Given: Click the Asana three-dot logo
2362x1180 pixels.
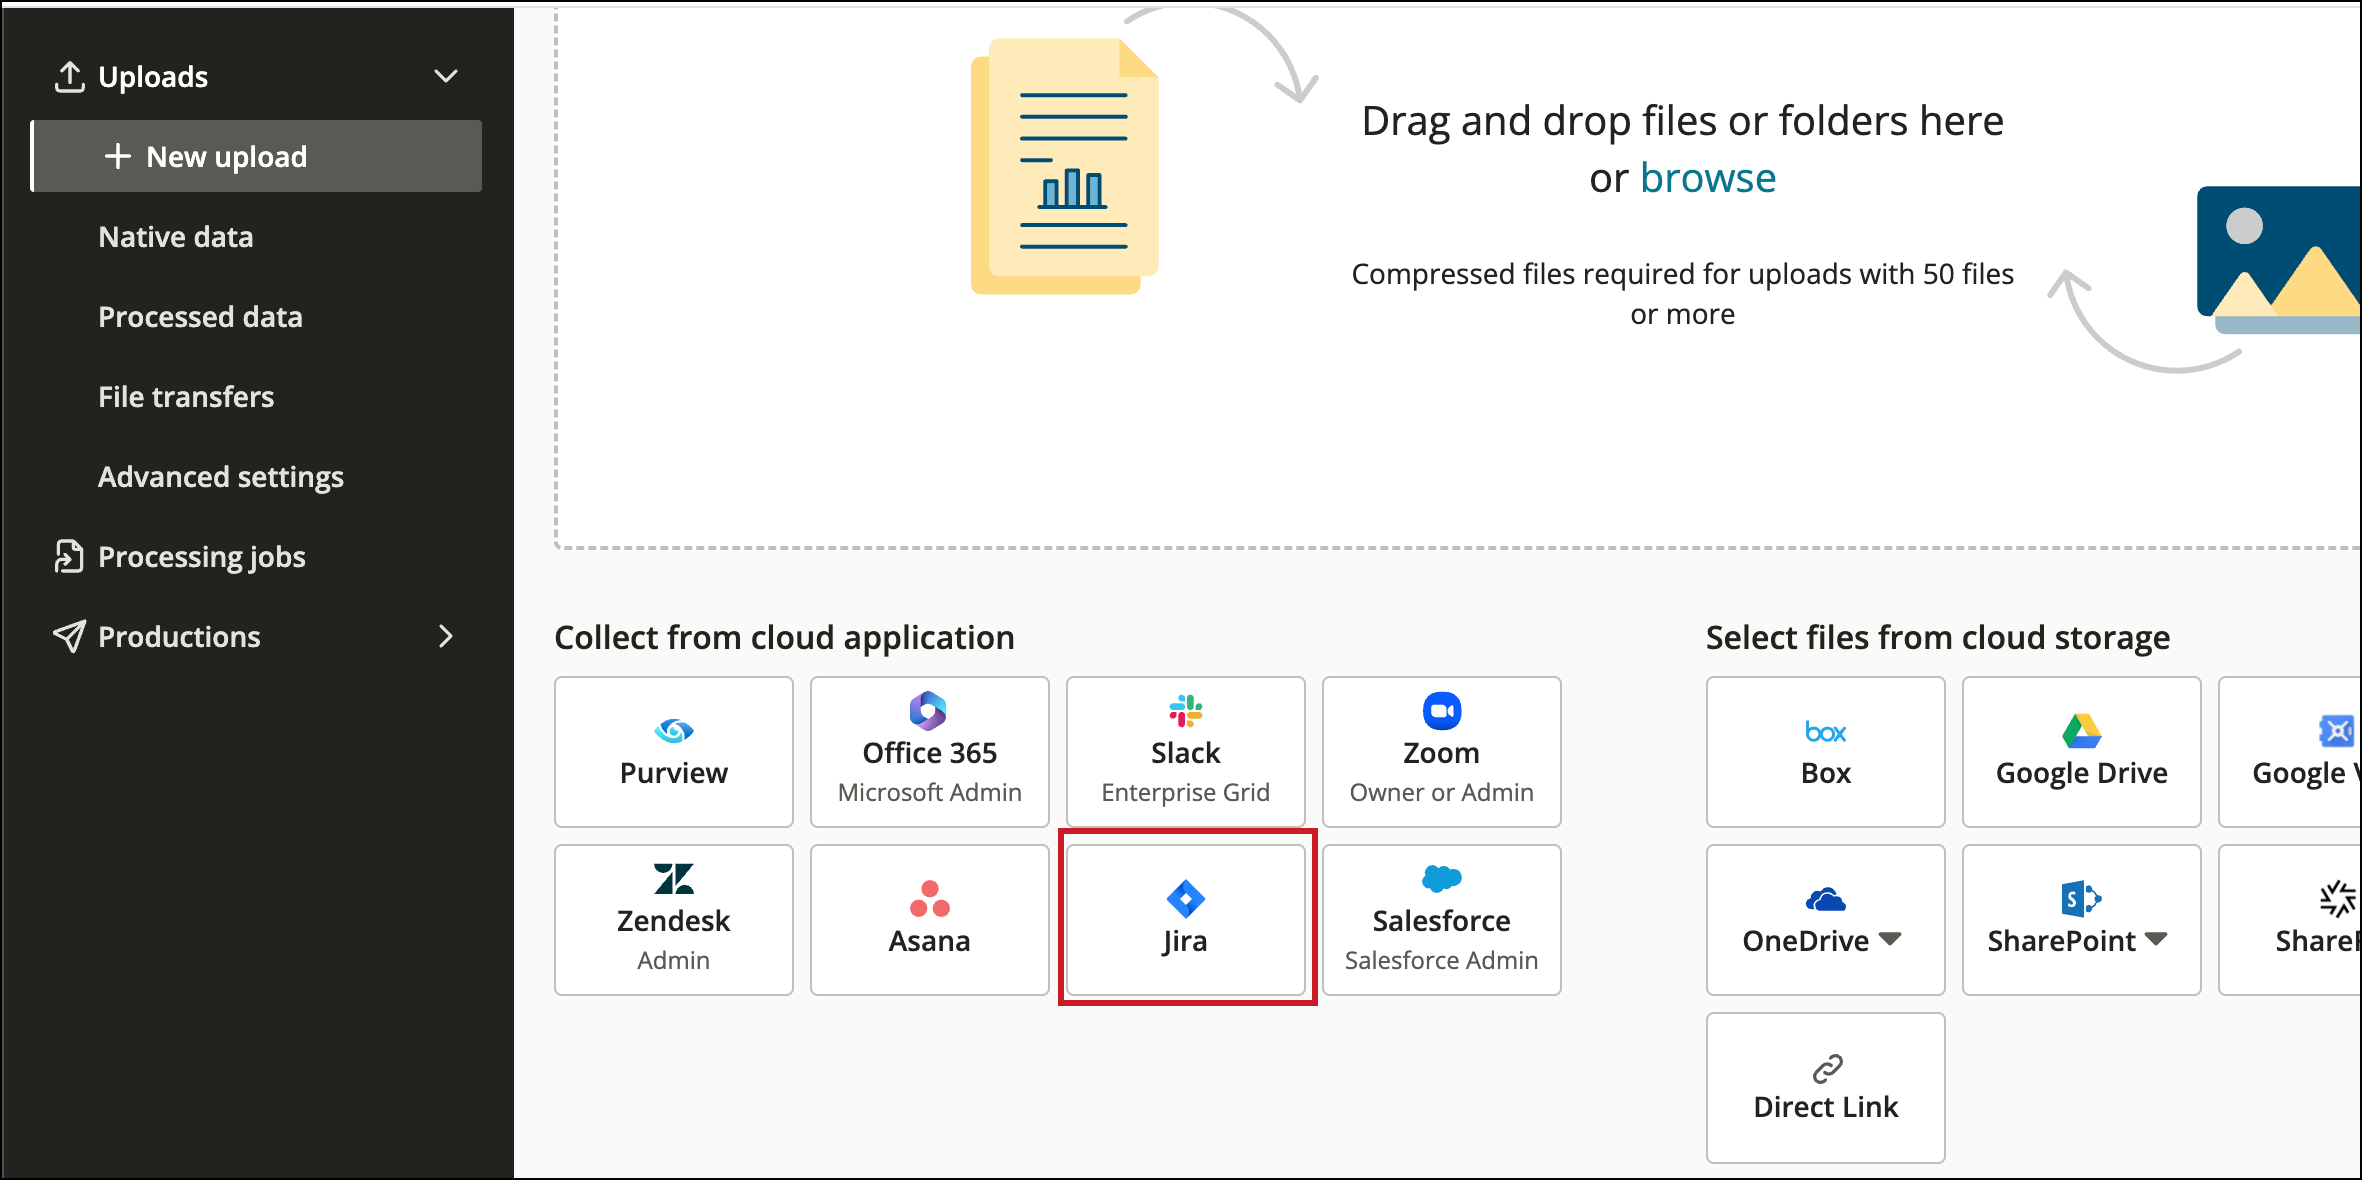Looking at the screenshot, I should pyautogui.click(x=930, y=898).
